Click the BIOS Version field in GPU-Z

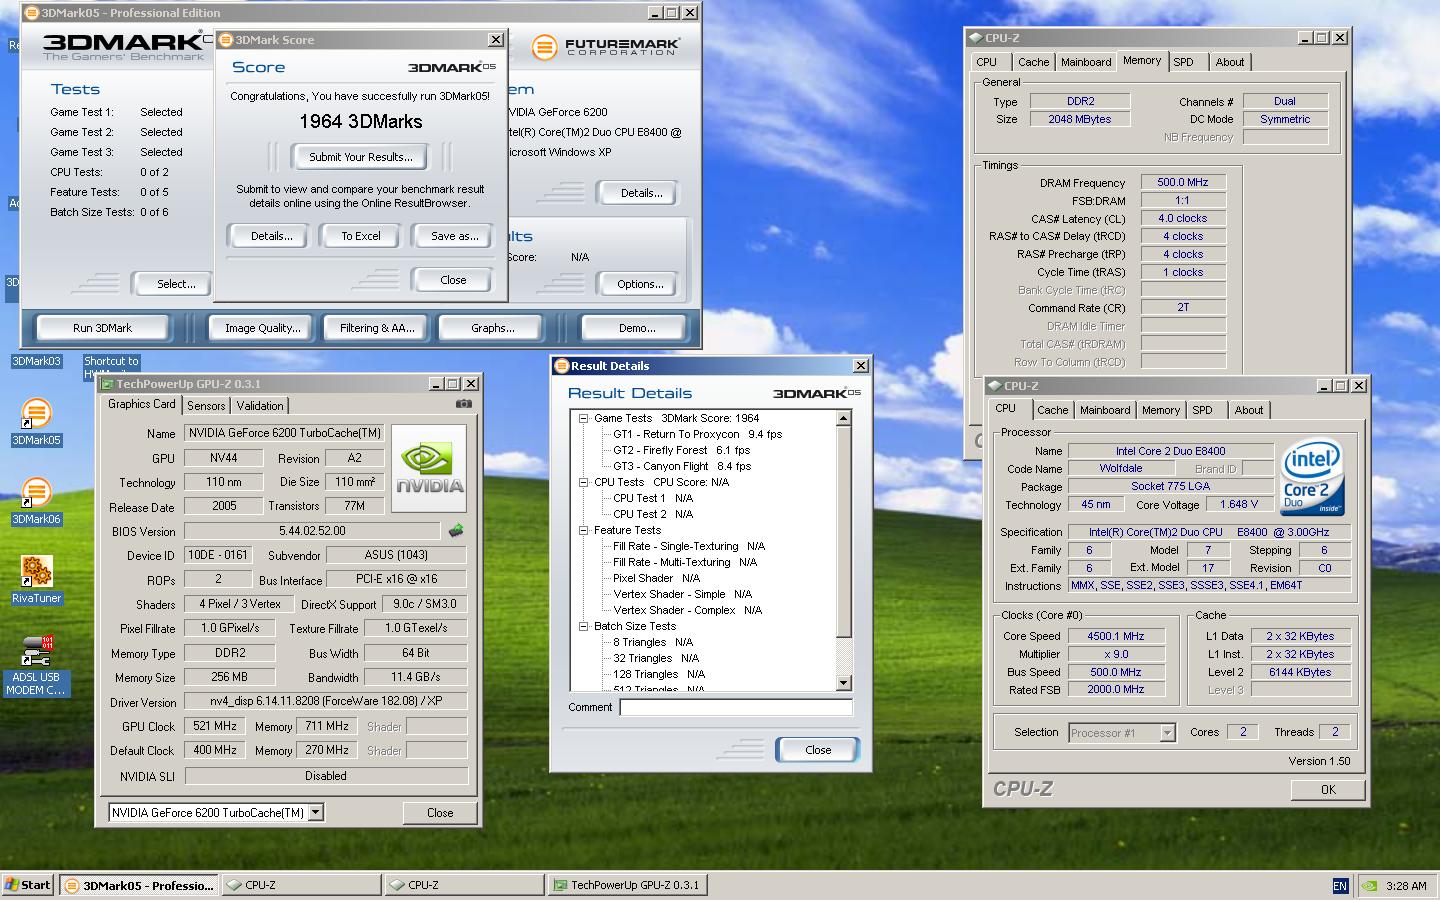312,531
